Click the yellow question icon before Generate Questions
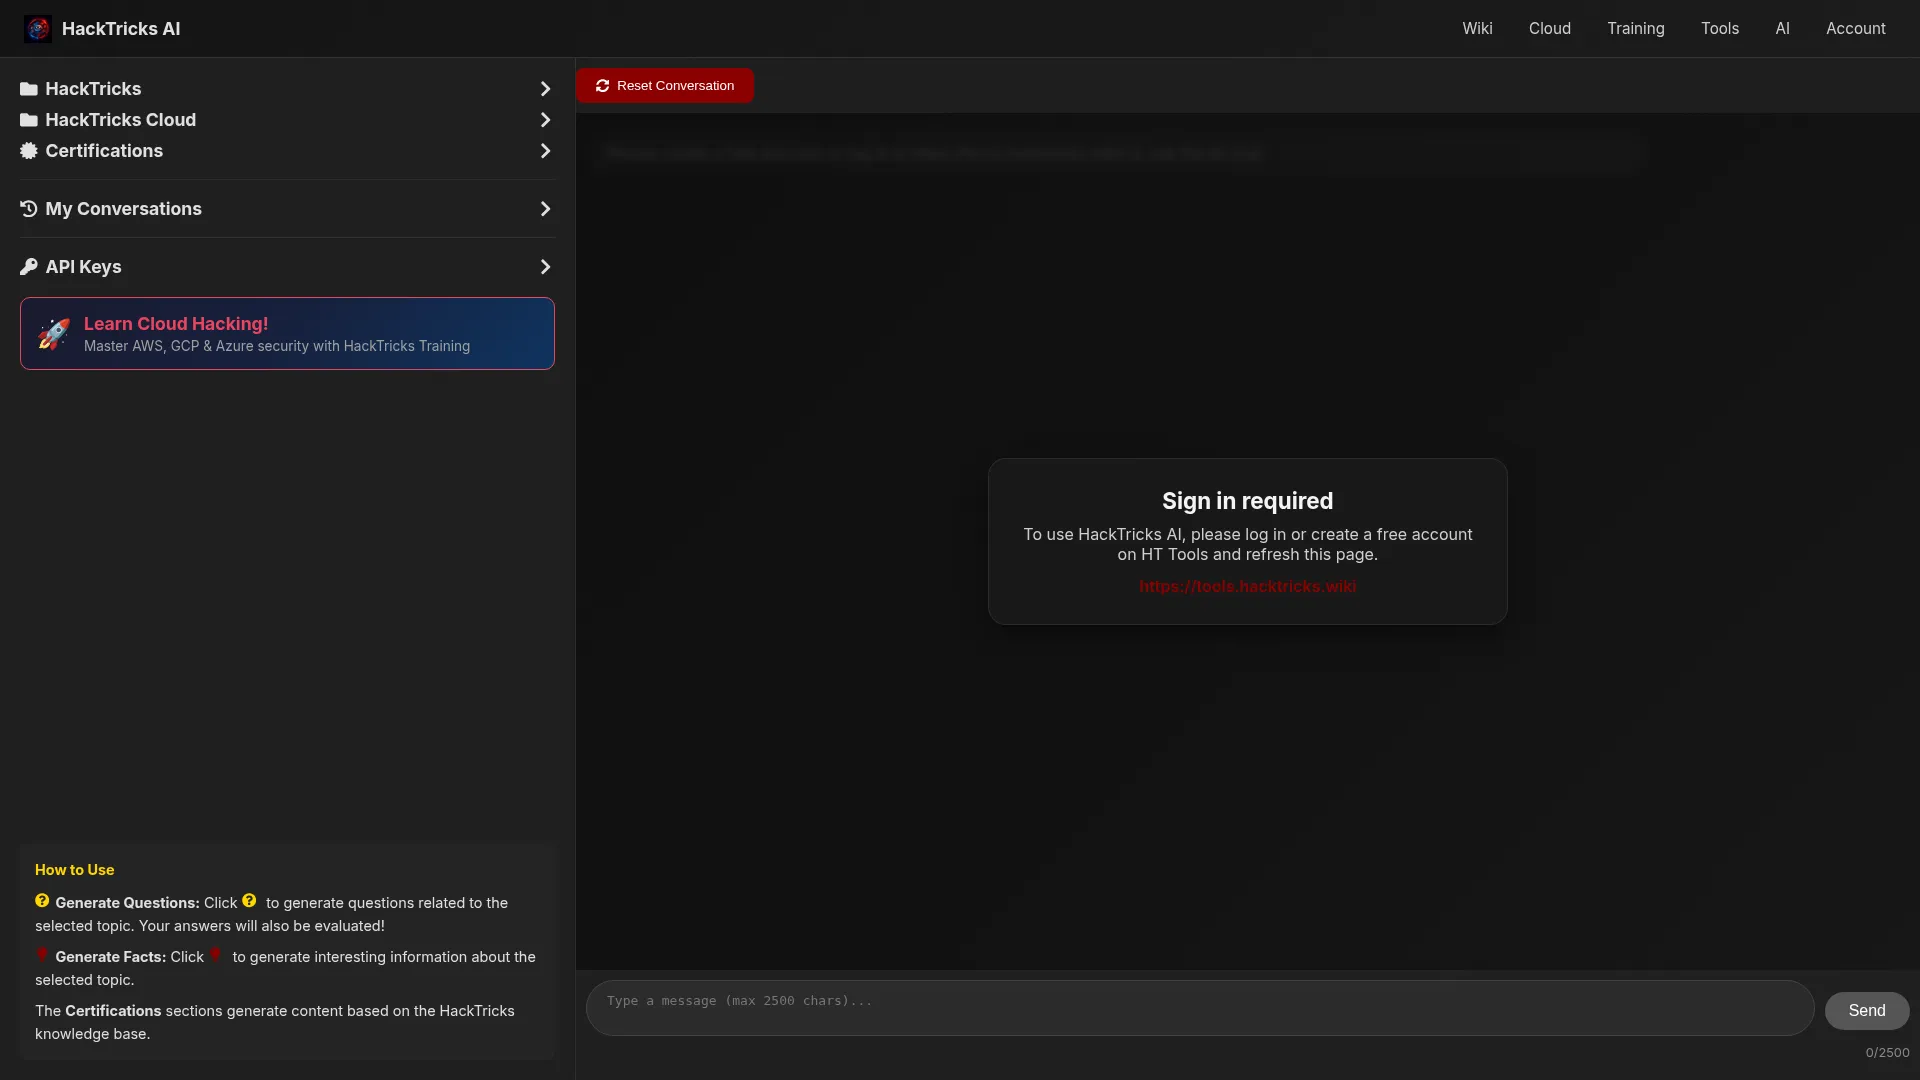 [x=42, y=901]
